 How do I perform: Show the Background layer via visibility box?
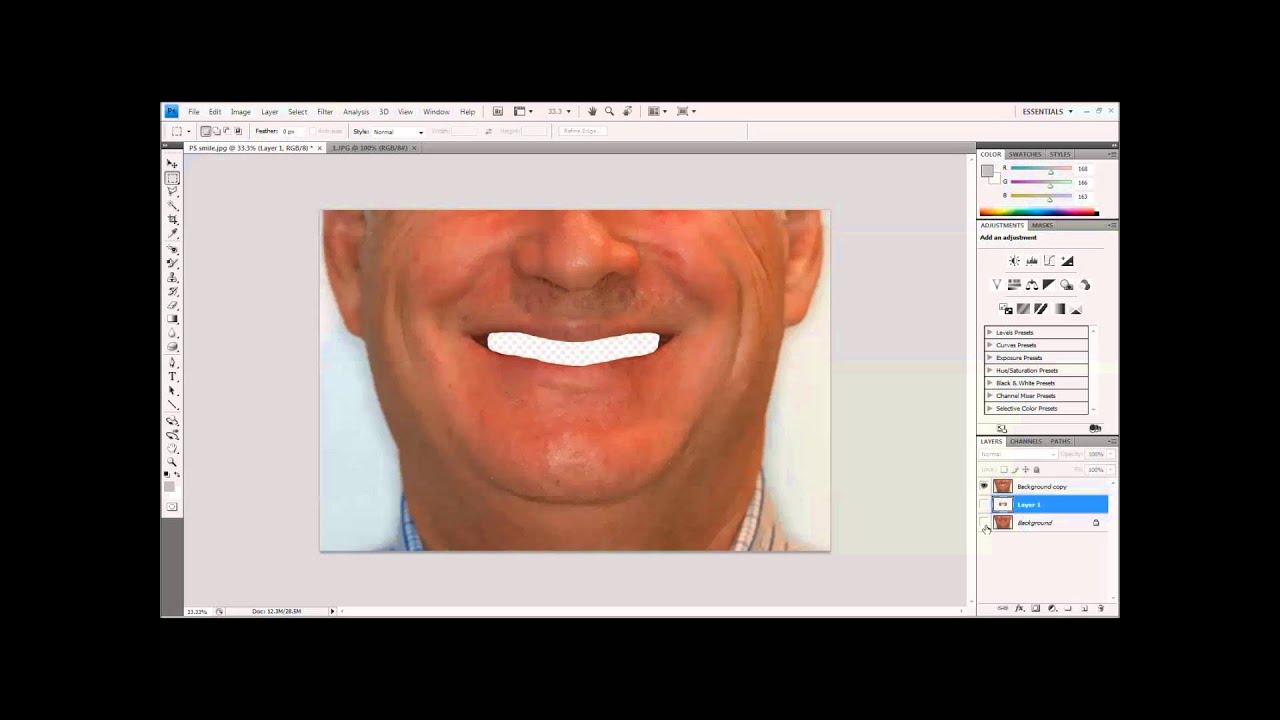984,522
